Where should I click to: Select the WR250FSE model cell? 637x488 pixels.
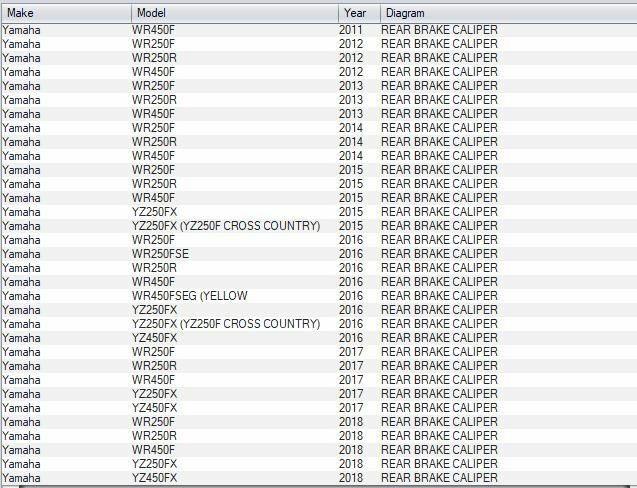click(x=160, y=254)
